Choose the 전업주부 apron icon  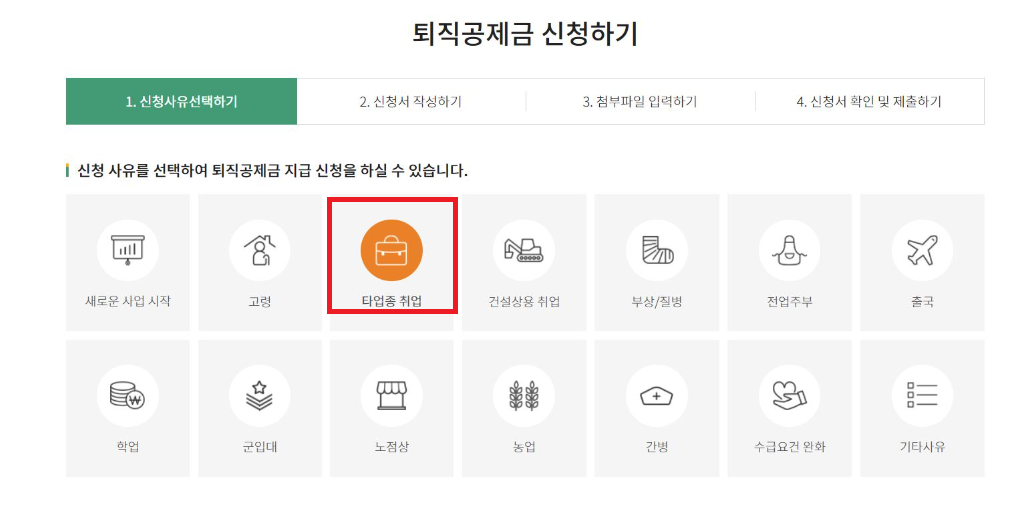coord(789,250)
